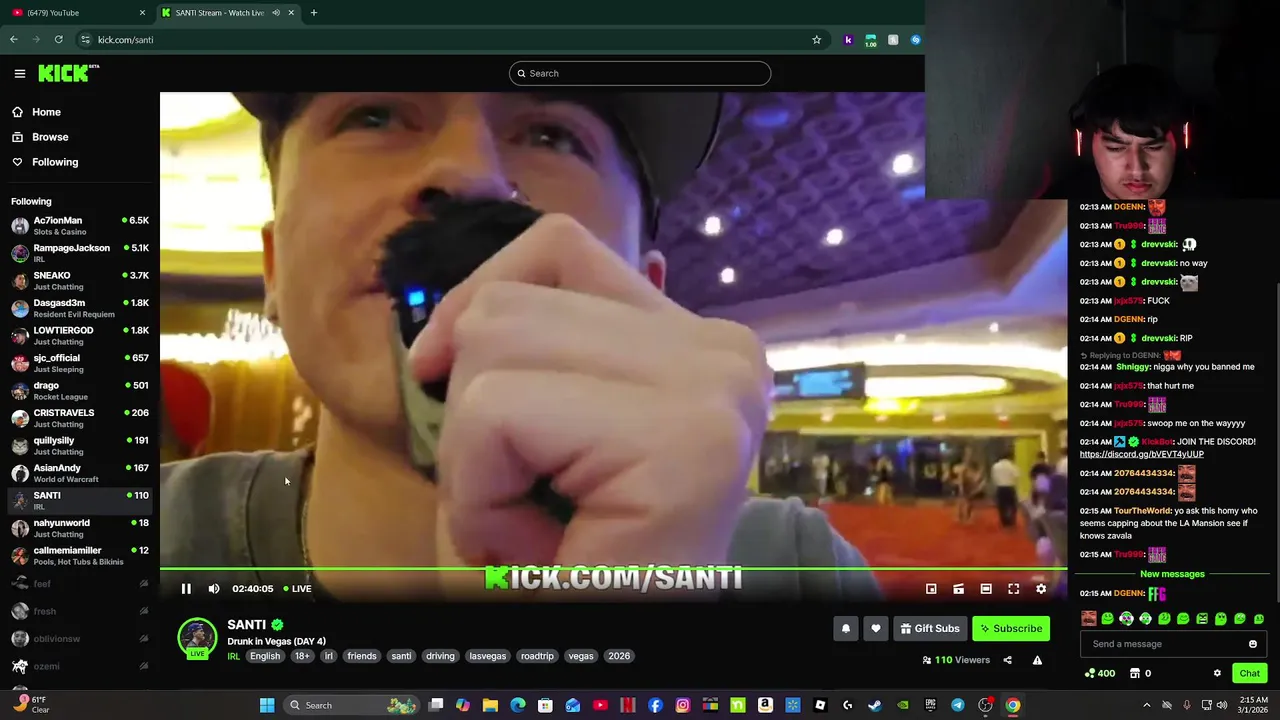Open Steam from the taskbar
The image size is (1280, 720).
[x=875, y=705]
